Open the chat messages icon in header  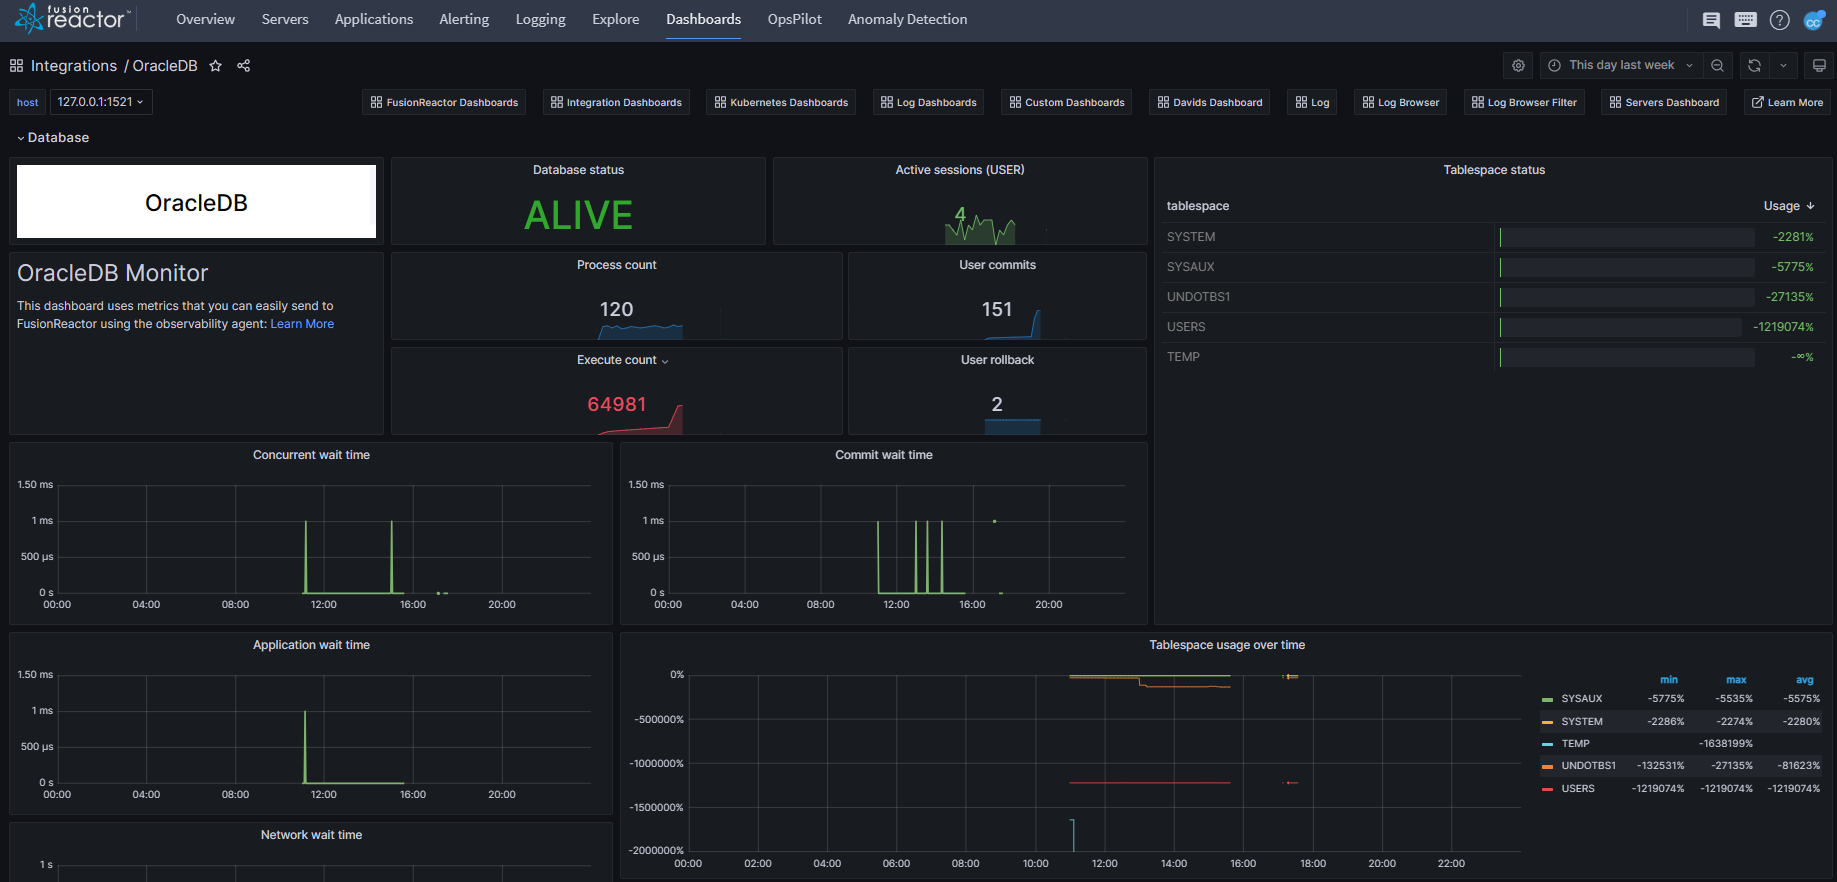tap(1711, 20)
